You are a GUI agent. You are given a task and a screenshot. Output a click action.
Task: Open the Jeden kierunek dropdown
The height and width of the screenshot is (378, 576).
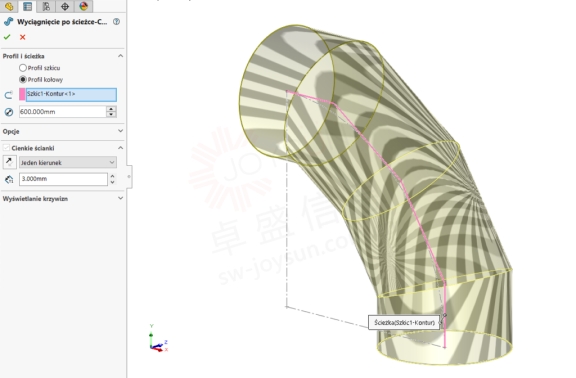coord(68,162)
